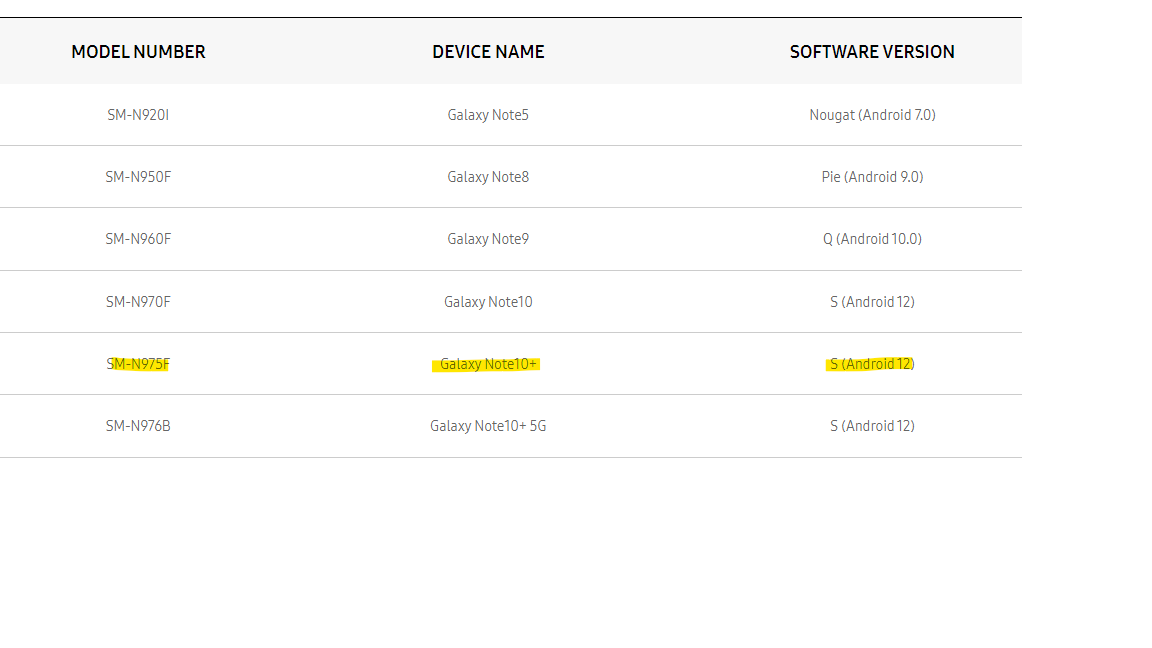Click the highlighted S (Android 12) version

[872, 363]
